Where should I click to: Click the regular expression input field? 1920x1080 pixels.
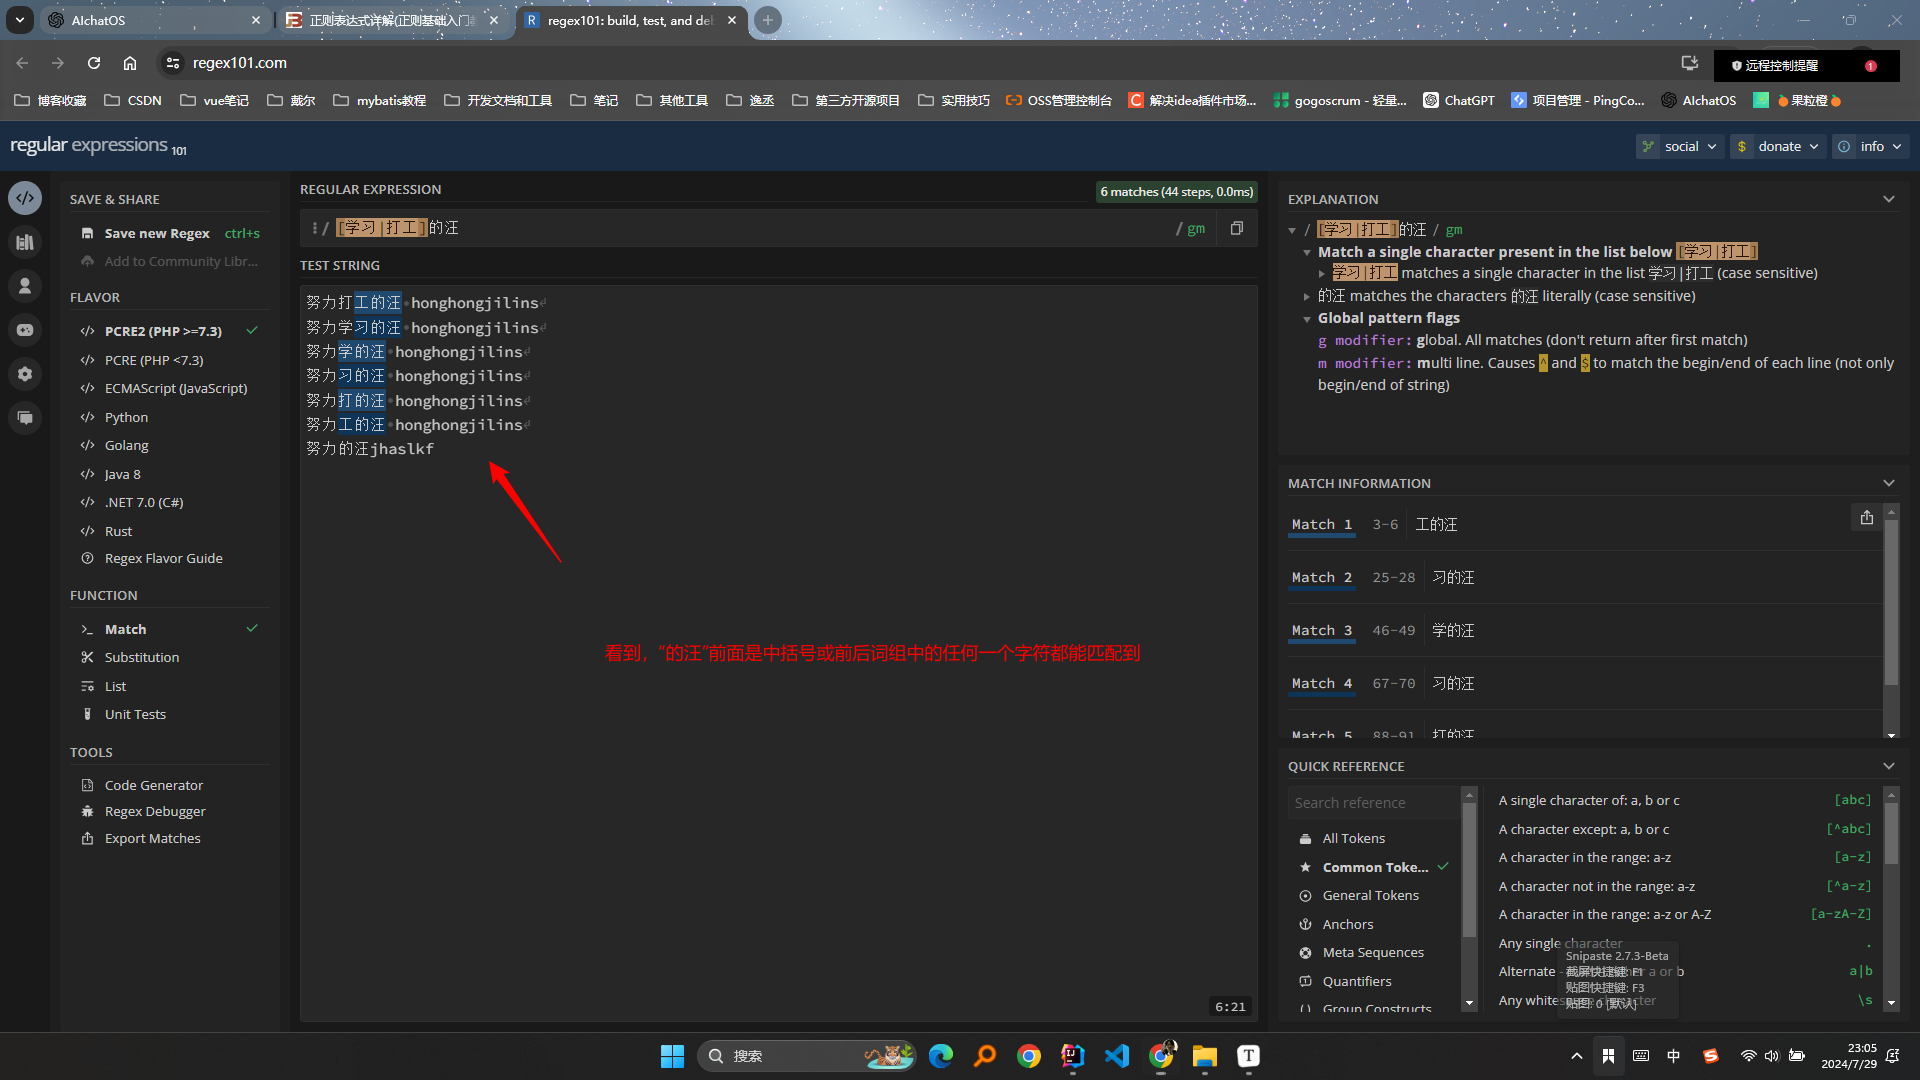click(750, 228)
